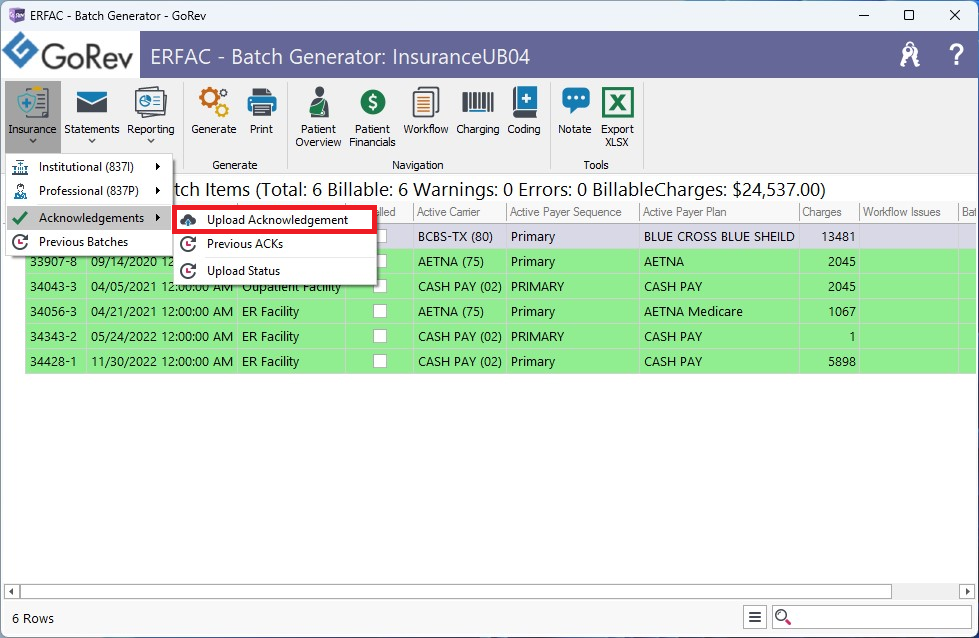Select AETNA Medicare plan cell
Image resolution: width=979 pixels, height=638 pixels.
click(x=719, y=312)
